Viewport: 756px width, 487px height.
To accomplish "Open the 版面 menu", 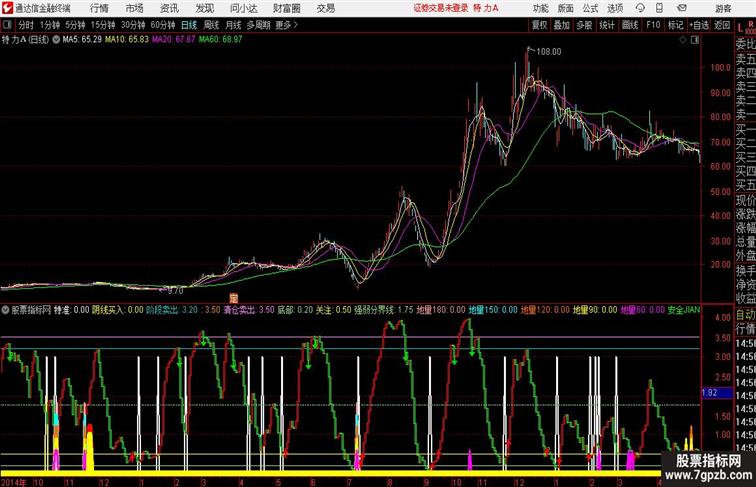I will pos(565,8).
